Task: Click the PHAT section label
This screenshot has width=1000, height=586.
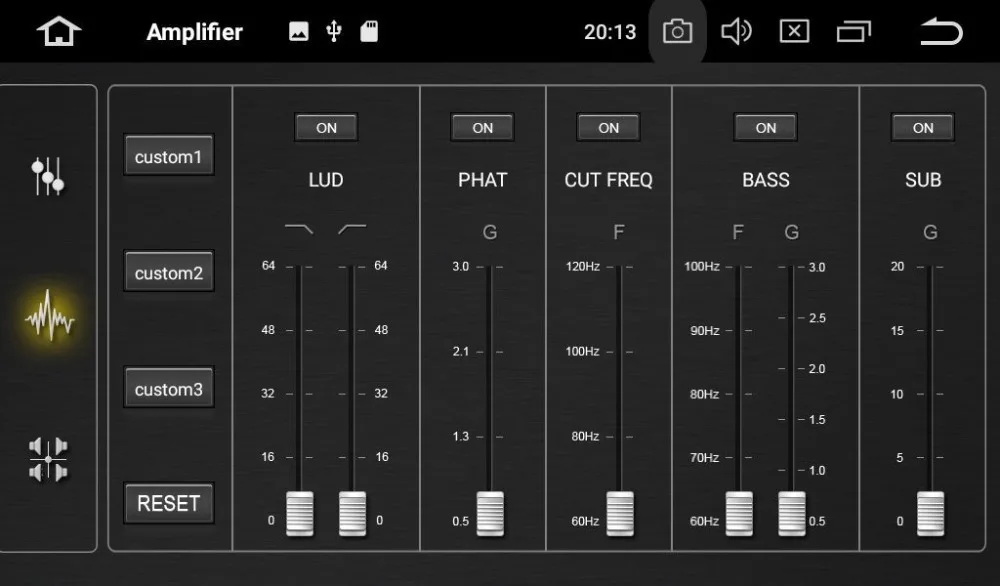Action: point(483,180)
